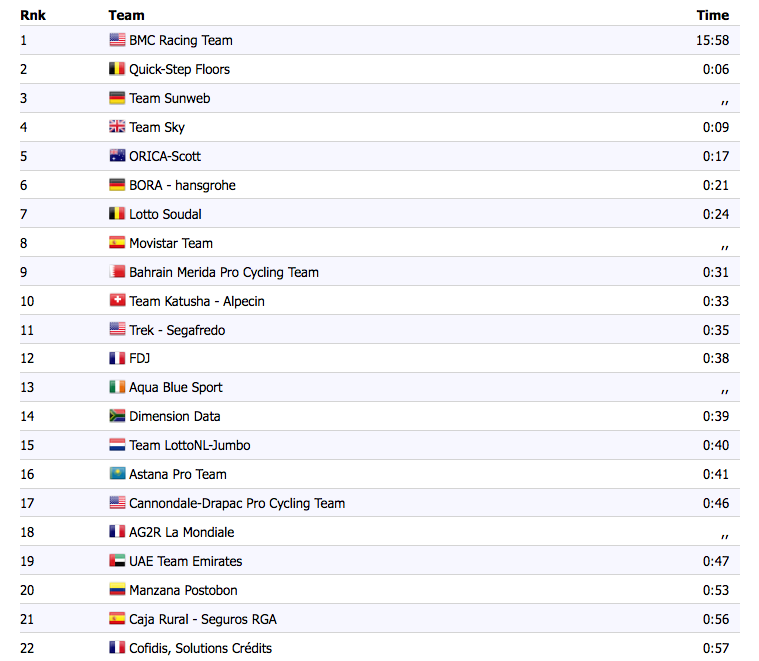Click the Australian flag next to ORICA-Scott
The width and height of the screenshot is (759, 661).
pyautogui.click(x=117, y=157)
